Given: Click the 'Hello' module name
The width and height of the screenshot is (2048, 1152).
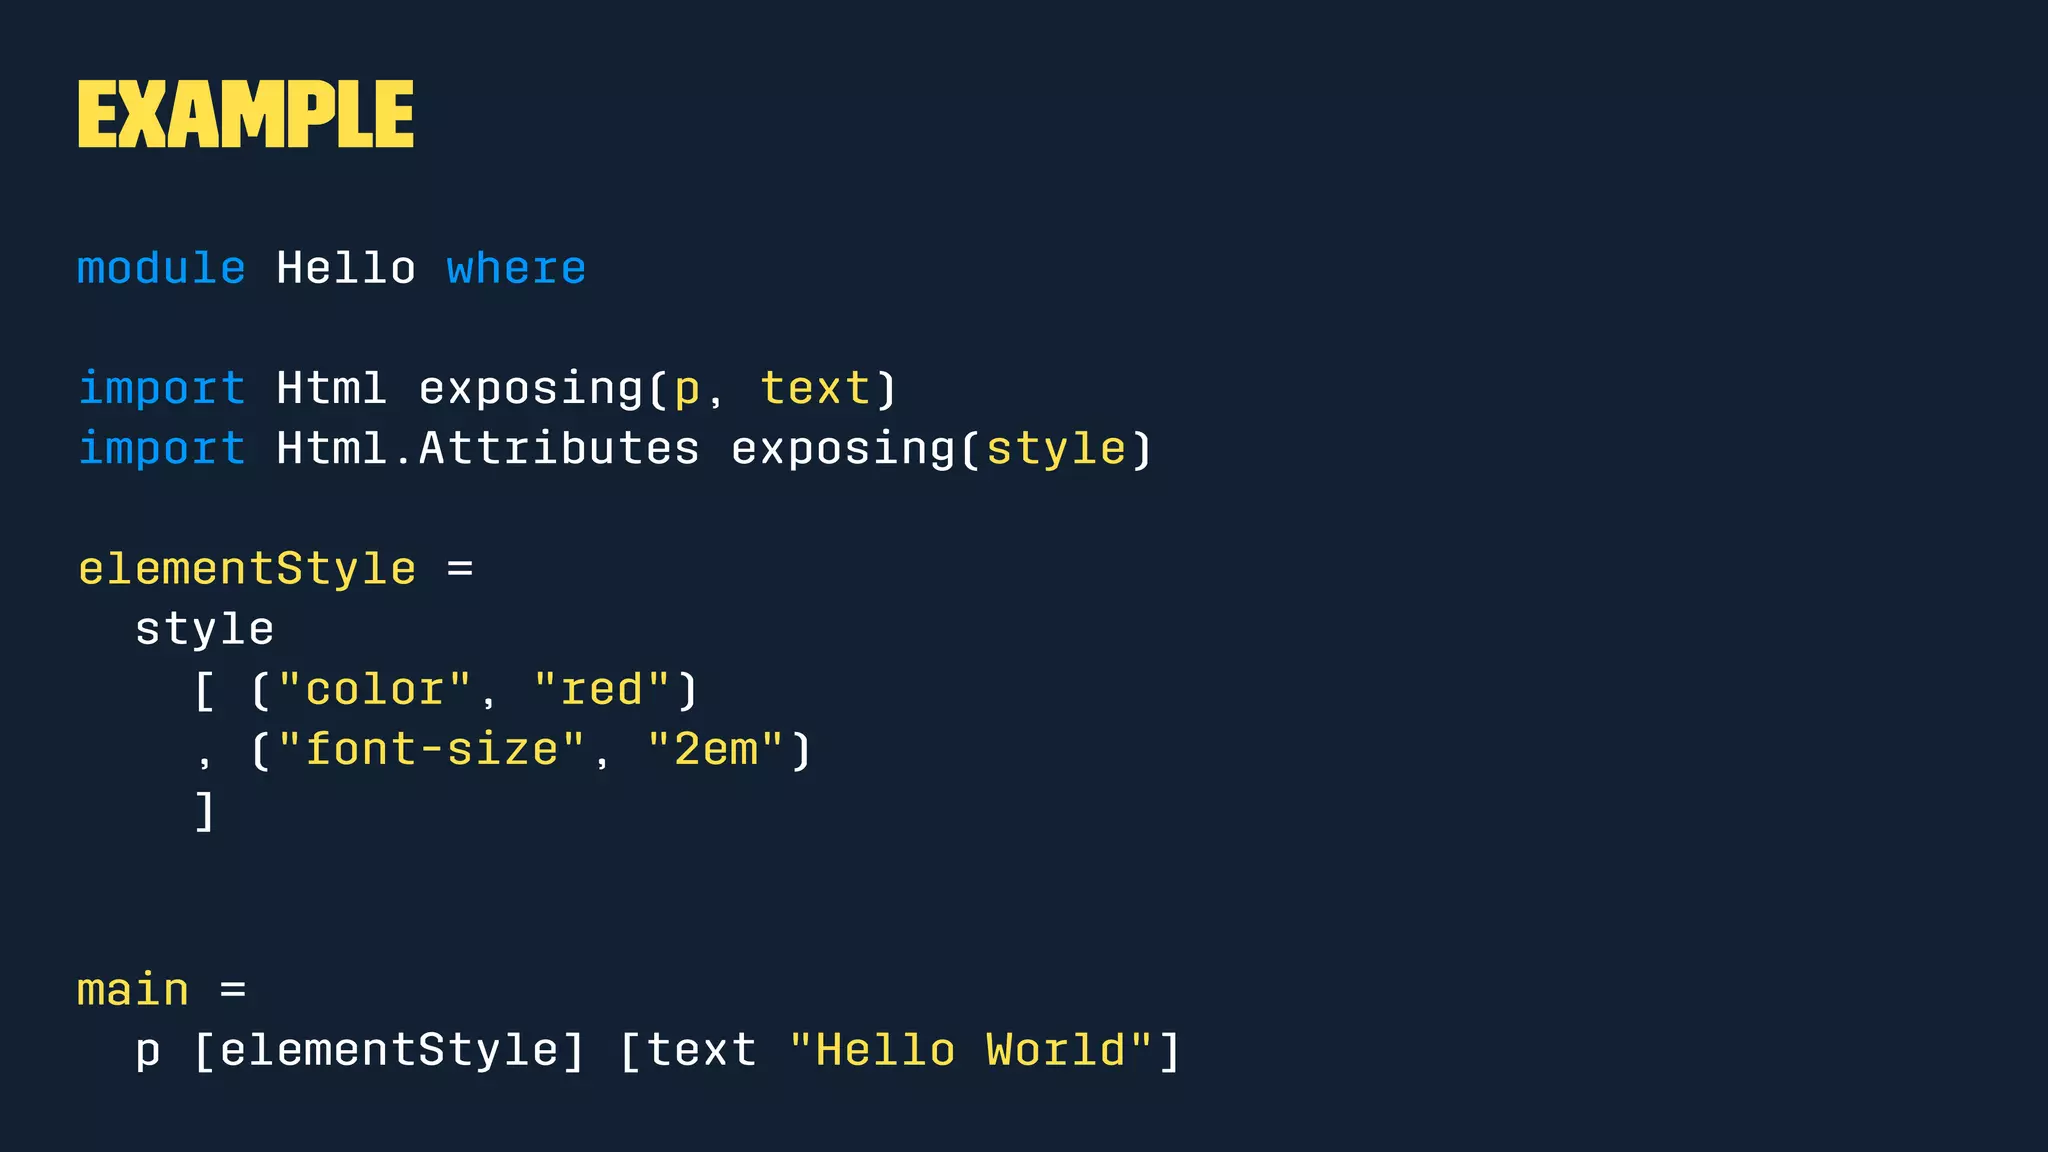Looking at the screenshot, I should (x=345, y=268).
